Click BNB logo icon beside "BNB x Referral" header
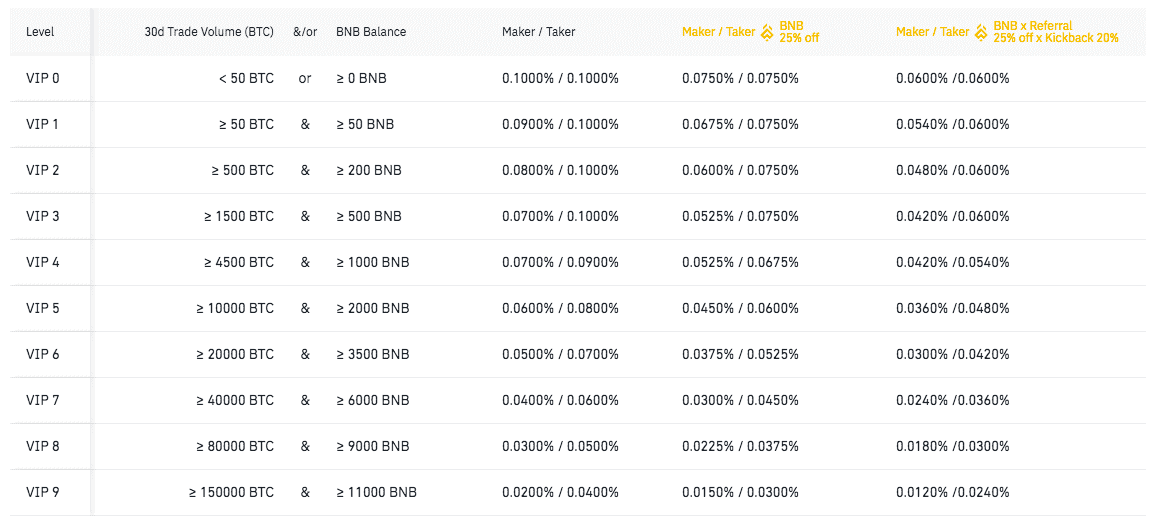Screen dimensions: 1154x524 981,32
